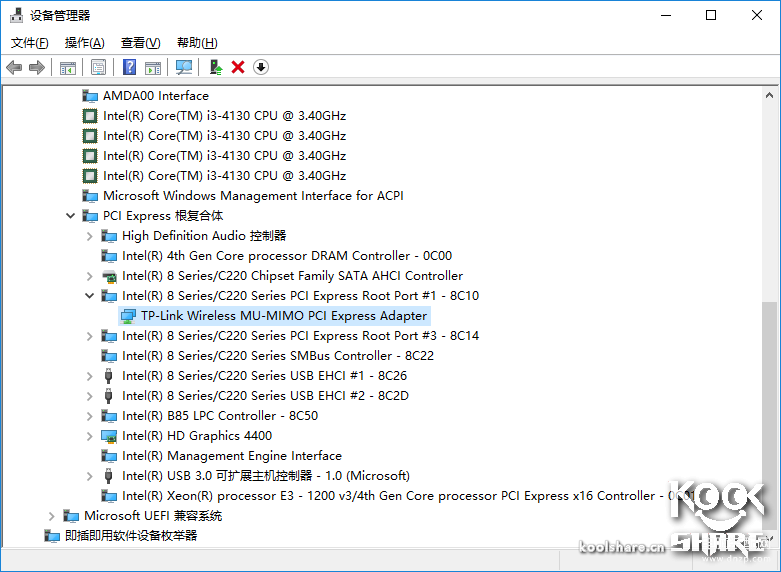The height and width of the screenshot is (572, 781).
Task: Expand High Definition Audio 控制器 node
Action: (x=89, y=236)
